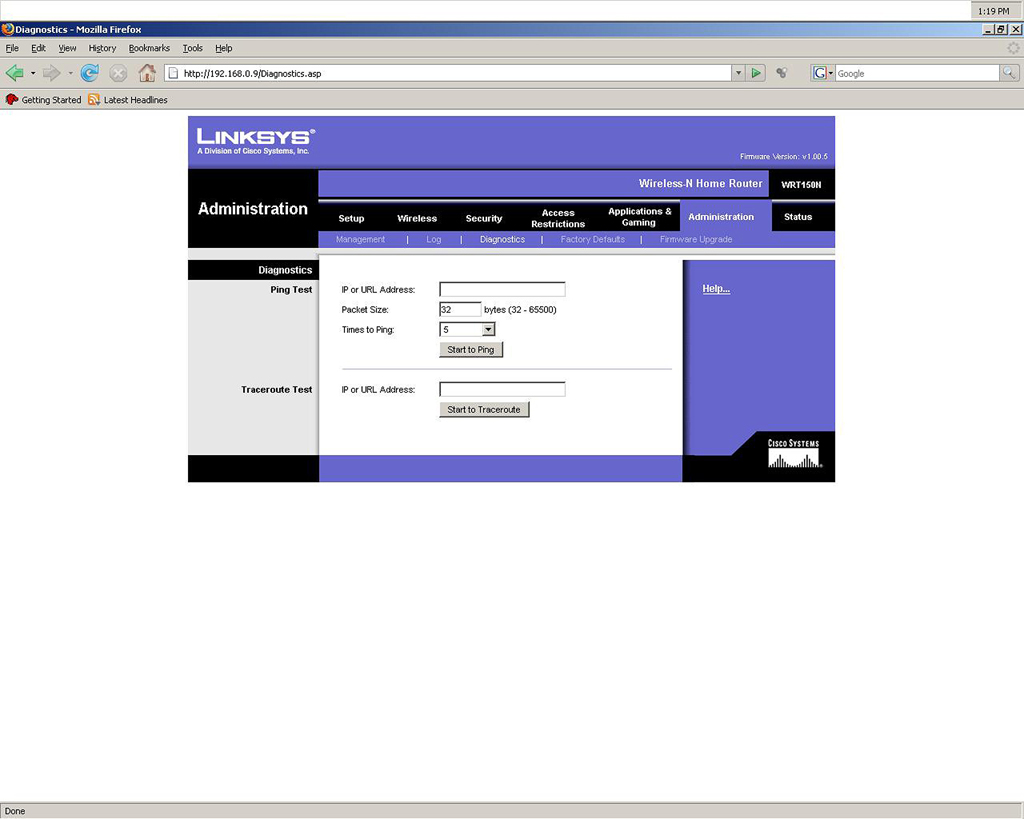
Task: Open the address bar history dropdown
Action: tap(738, 73)
